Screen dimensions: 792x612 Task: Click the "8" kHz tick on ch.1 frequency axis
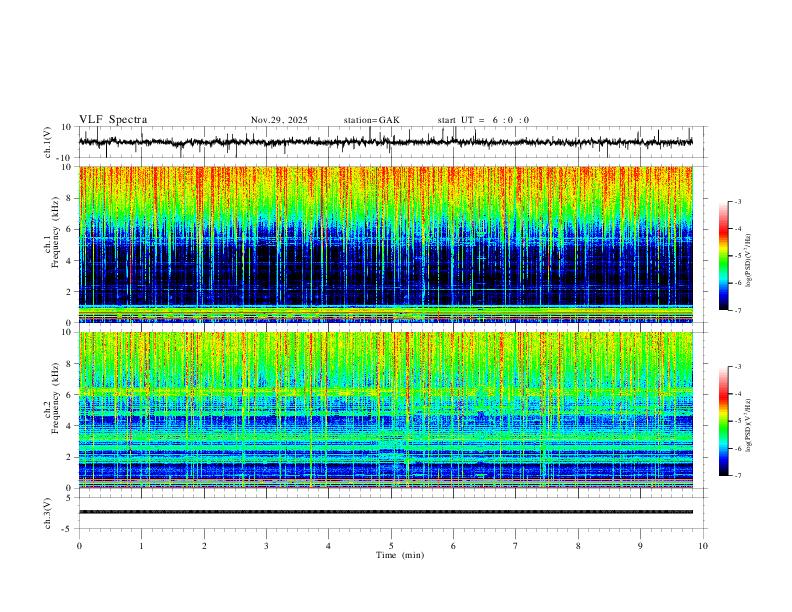[69, 198]
